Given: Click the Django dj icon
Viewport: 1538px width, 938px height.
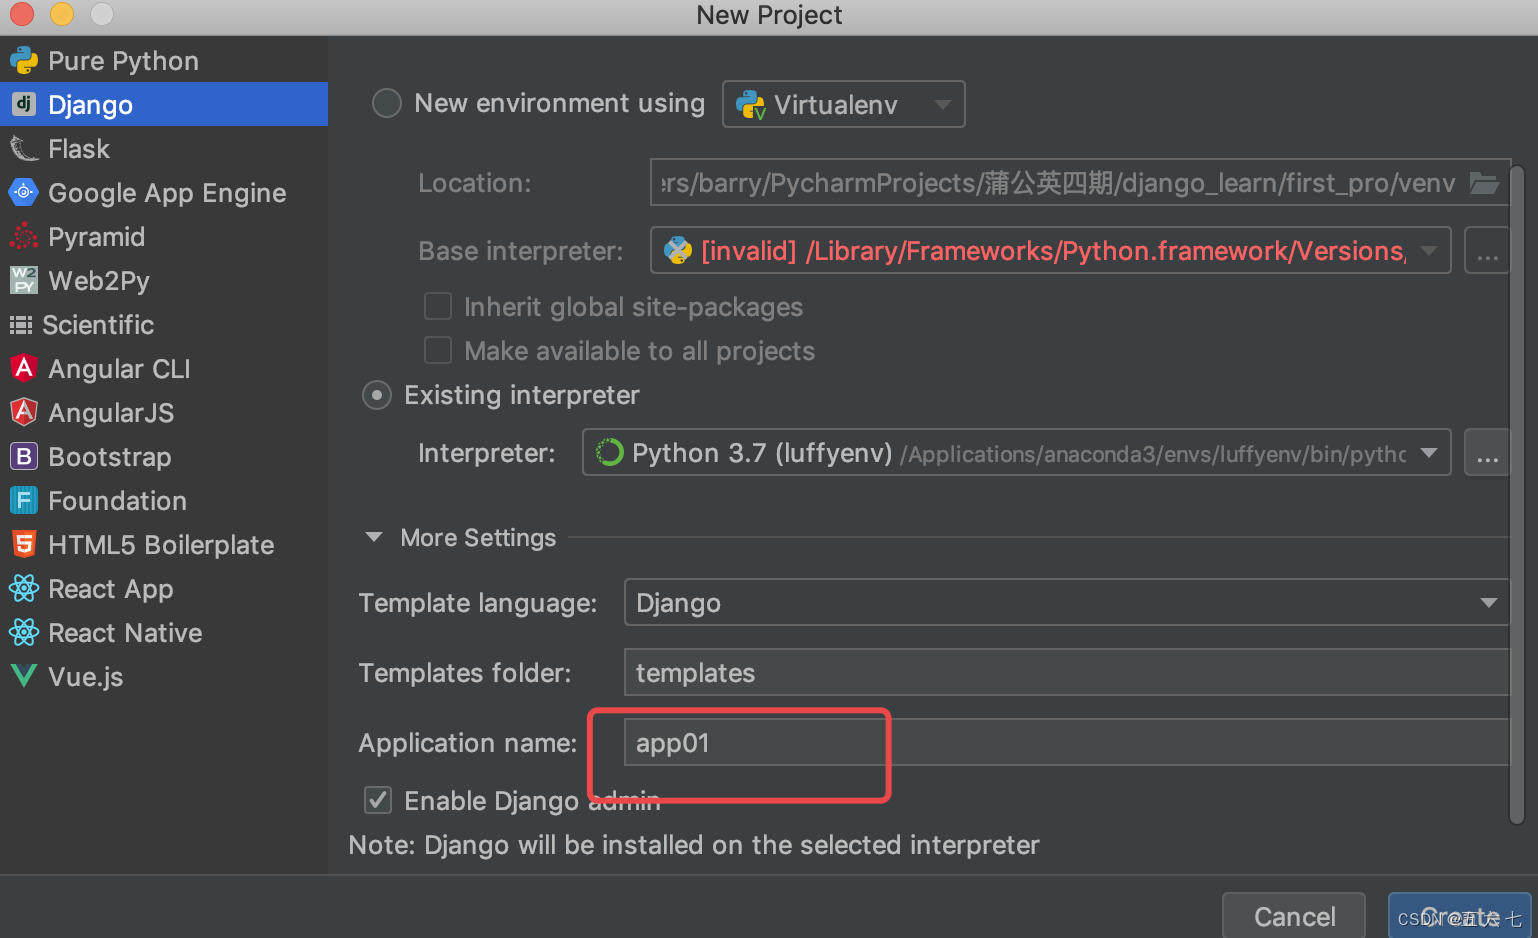Looking at the screenshot, I should click(24, 104).
